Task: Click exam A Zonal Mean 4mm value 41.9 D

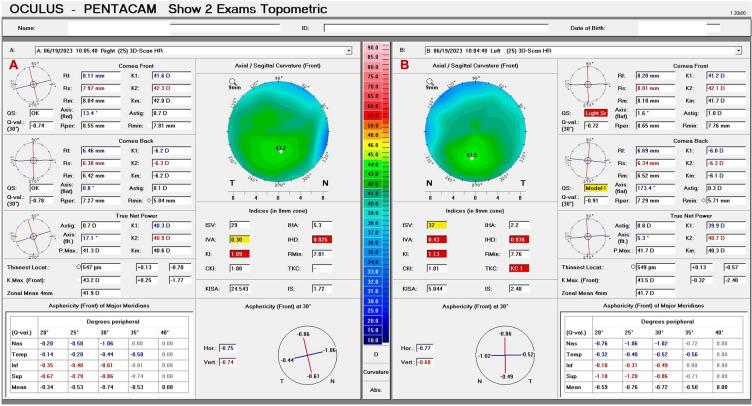Action: tap(101, 292)
